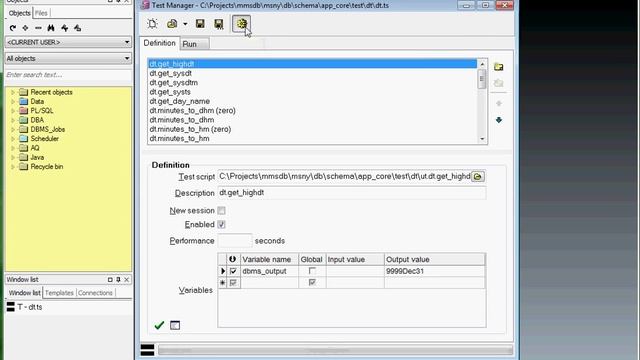
Task: Expand the DBMS_Jobs folder
Action: click(13, 129)
